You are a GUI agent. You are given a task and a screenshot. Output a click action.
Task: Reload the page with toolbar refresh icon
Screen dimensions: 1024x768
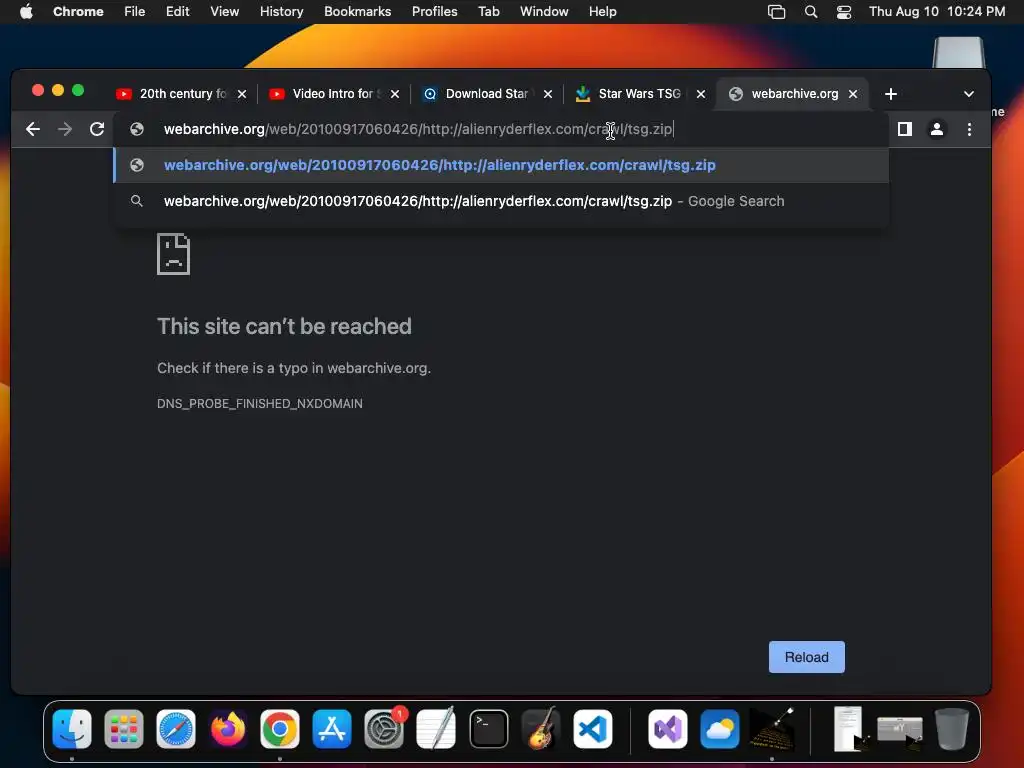click(x=97, y=129)
